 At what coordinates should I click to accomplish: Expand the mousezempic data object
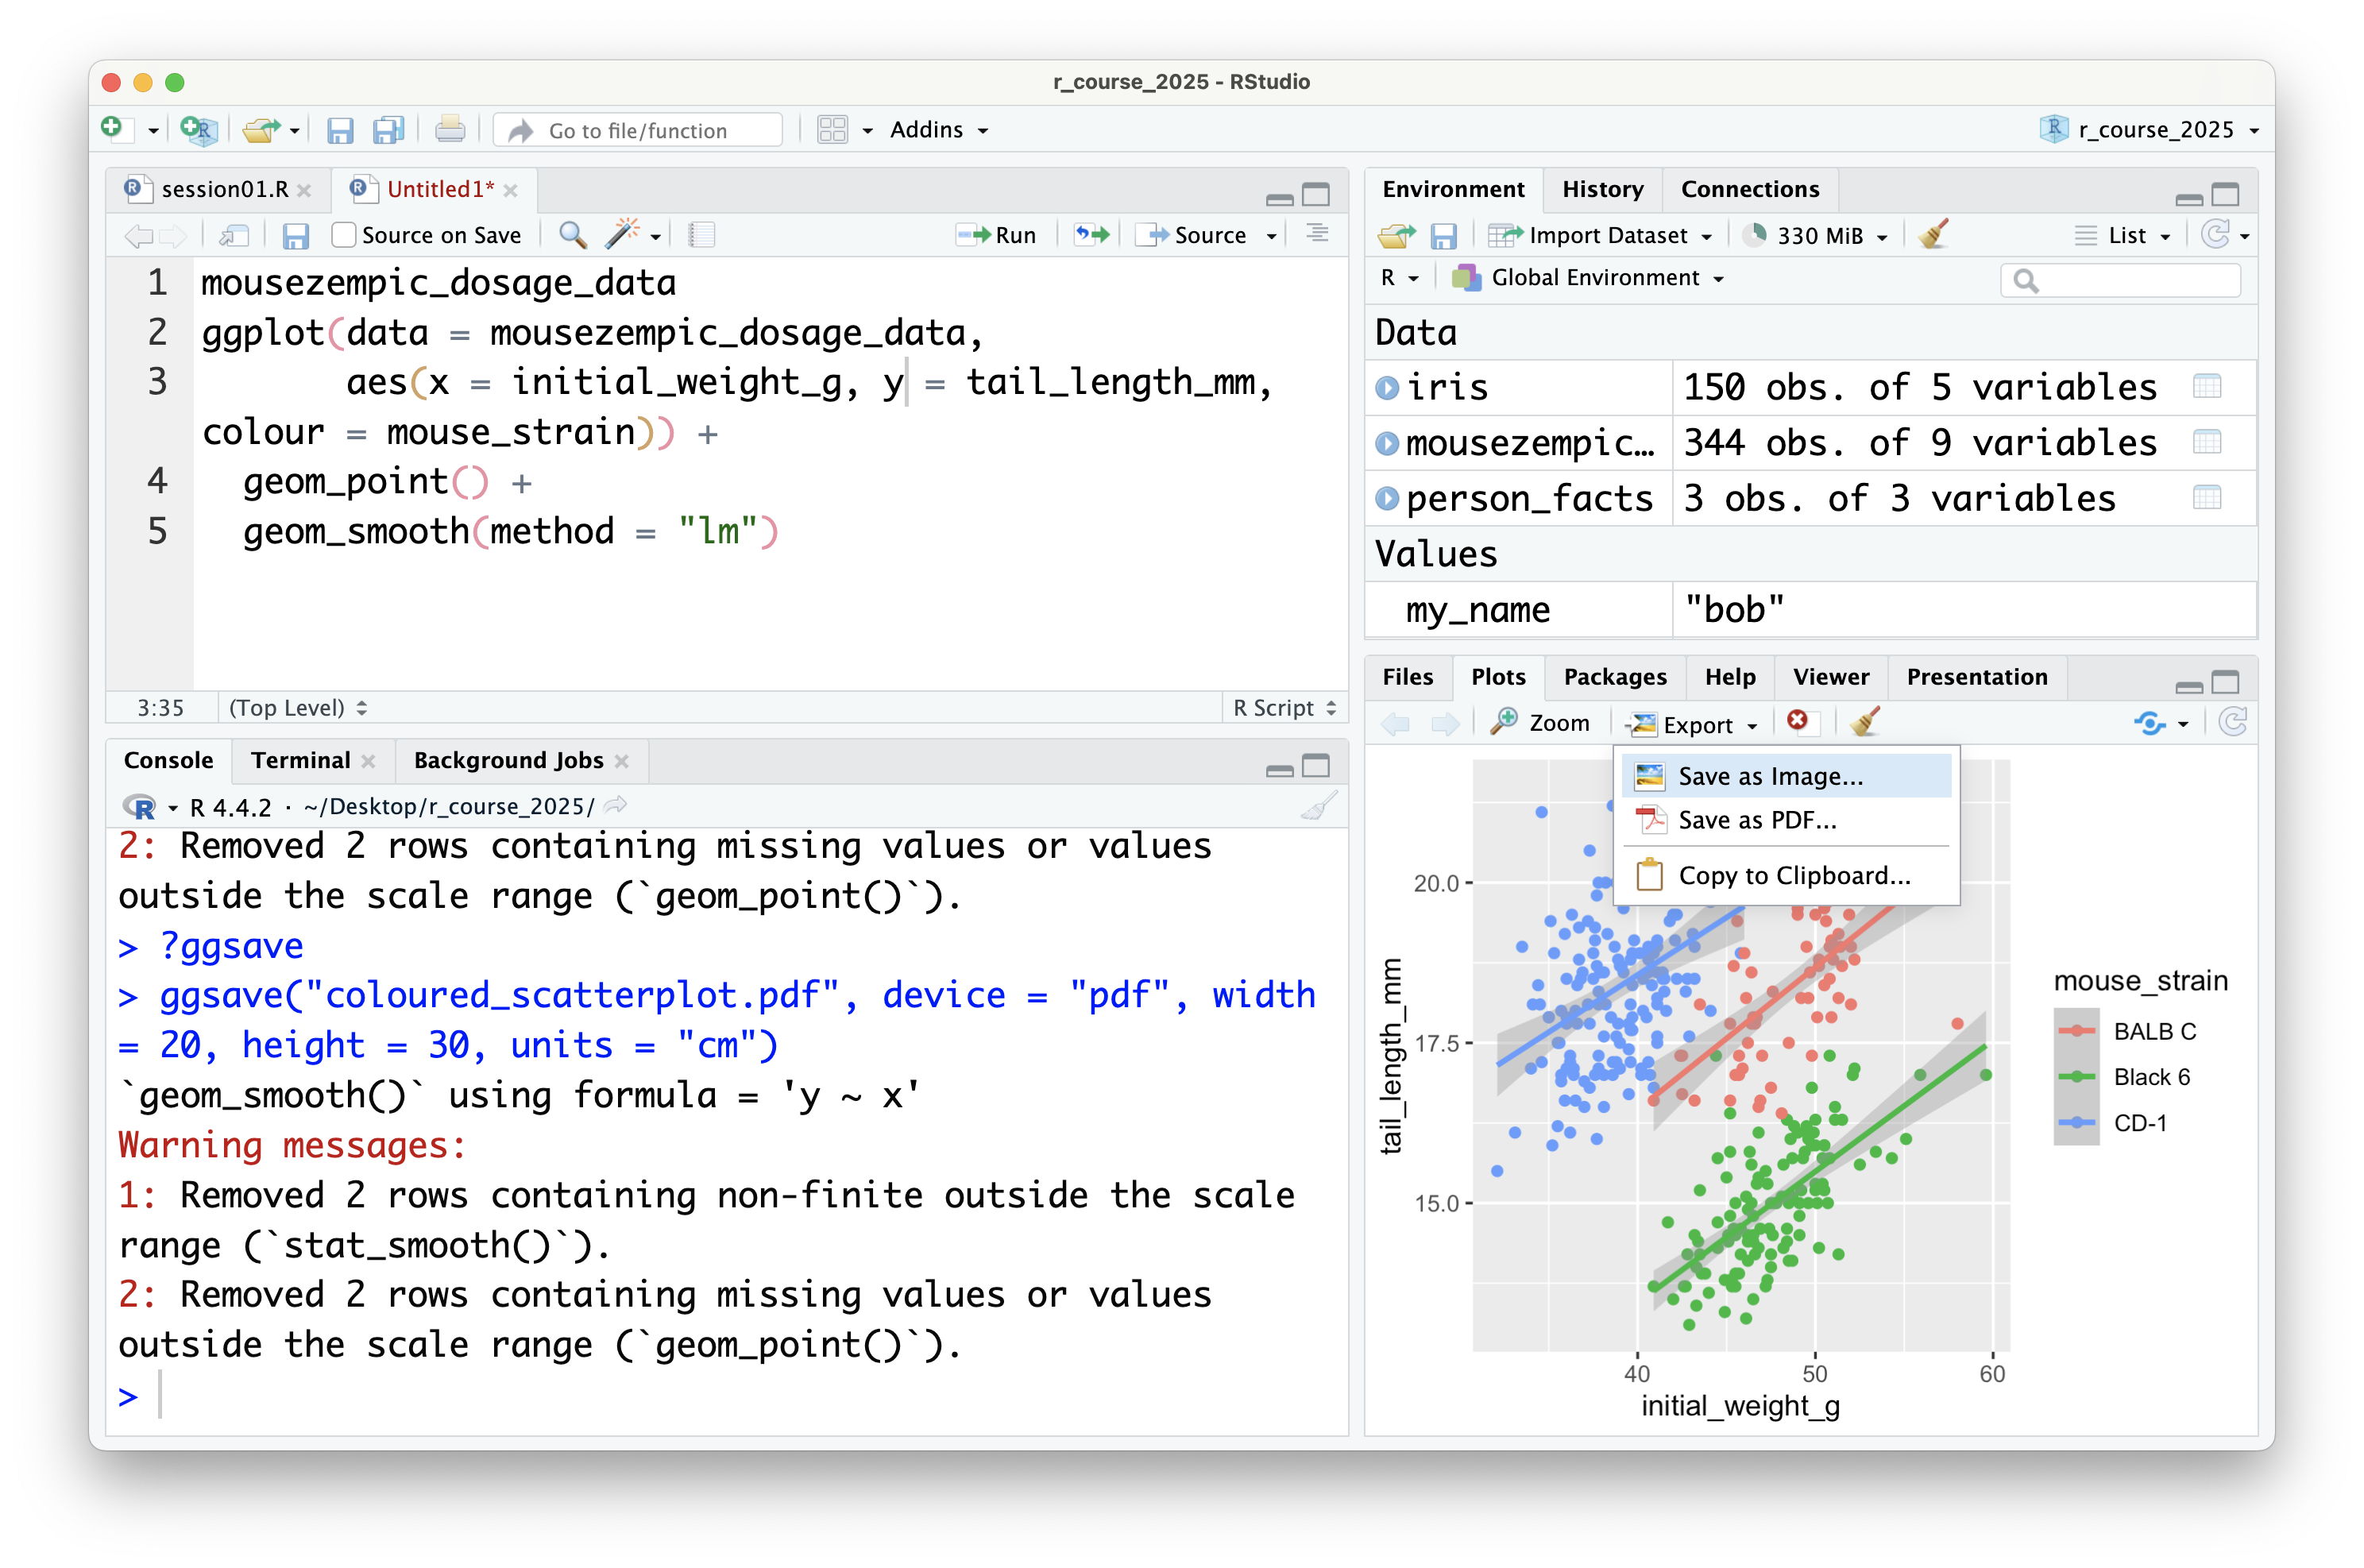point(1387,443)
